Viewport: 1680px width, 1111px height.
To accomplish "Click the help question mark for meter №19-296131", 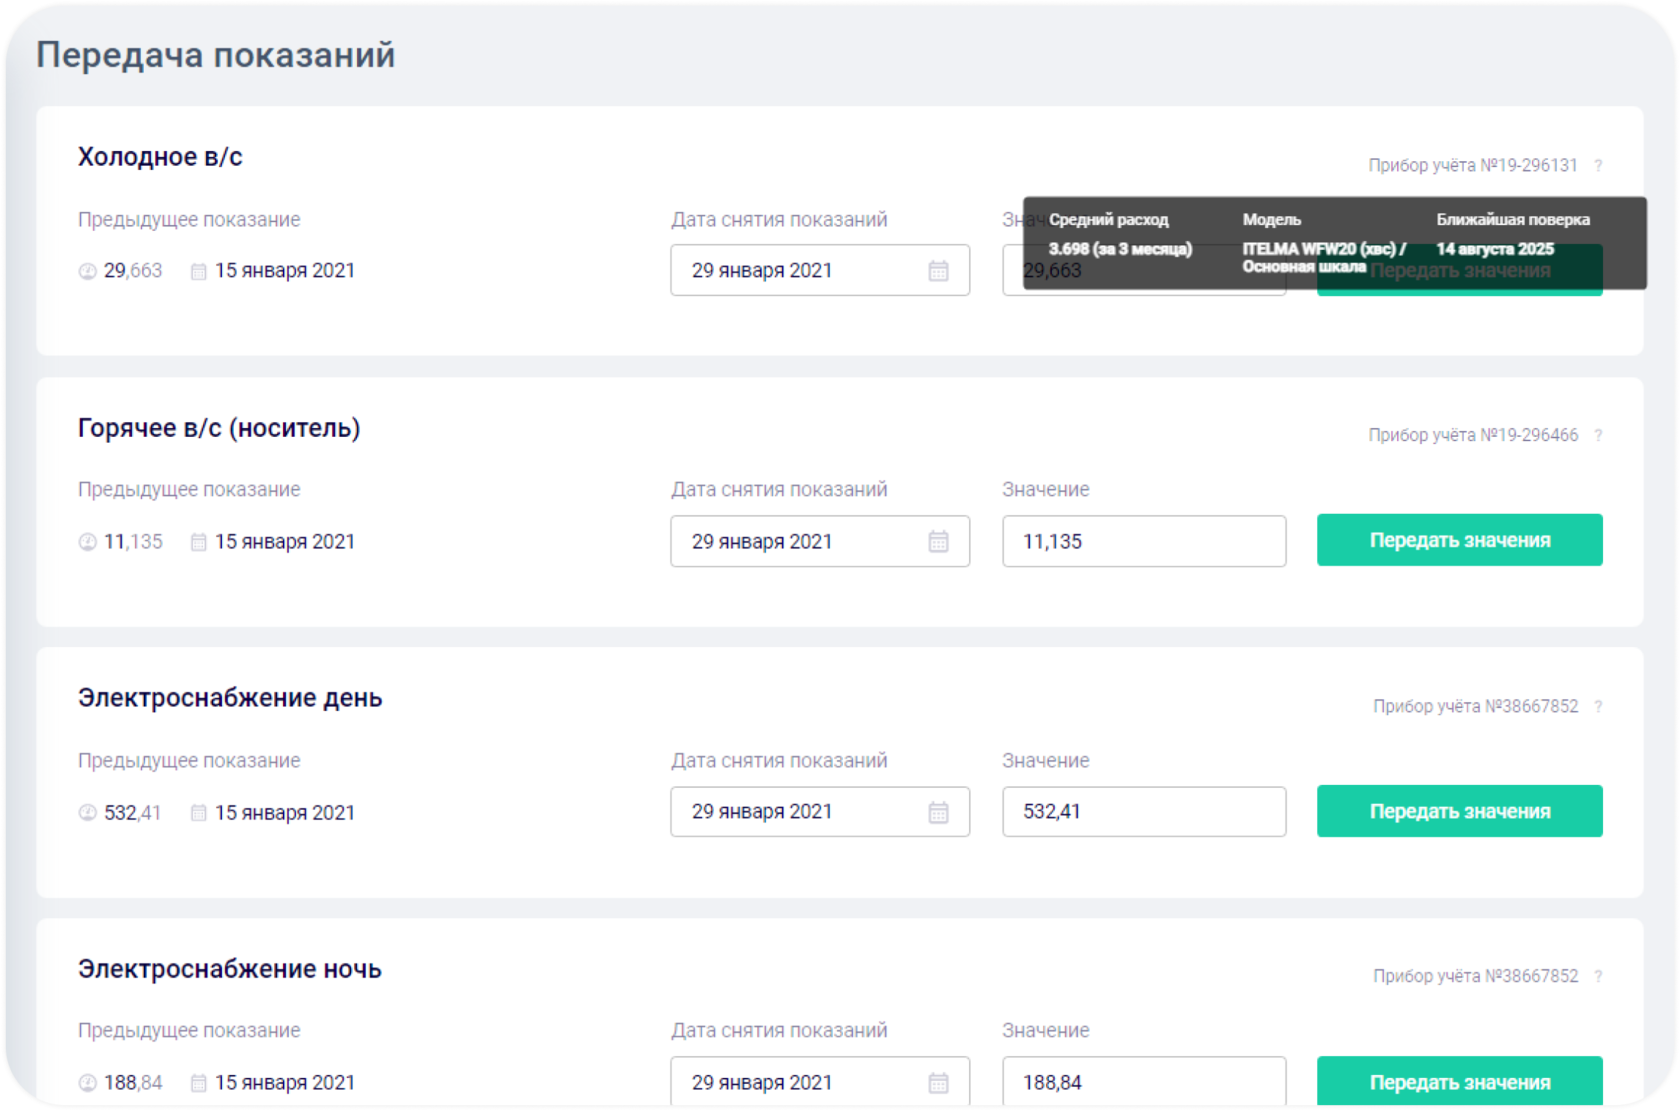I will click(1598, 166).
